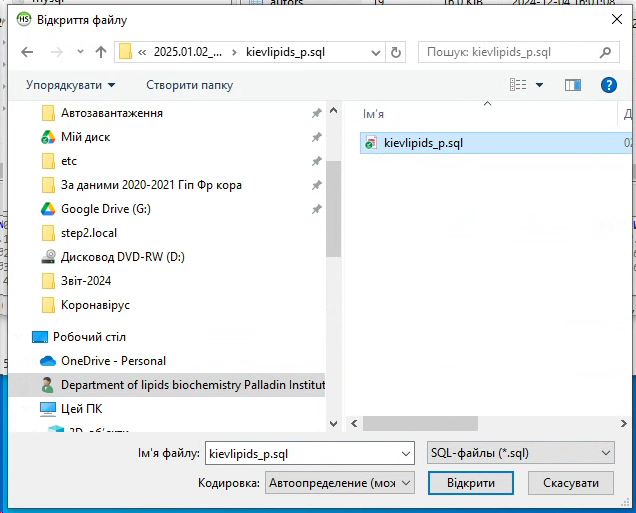
Task: Click the Цей ПК computer icon
Action: pos(47,408)
